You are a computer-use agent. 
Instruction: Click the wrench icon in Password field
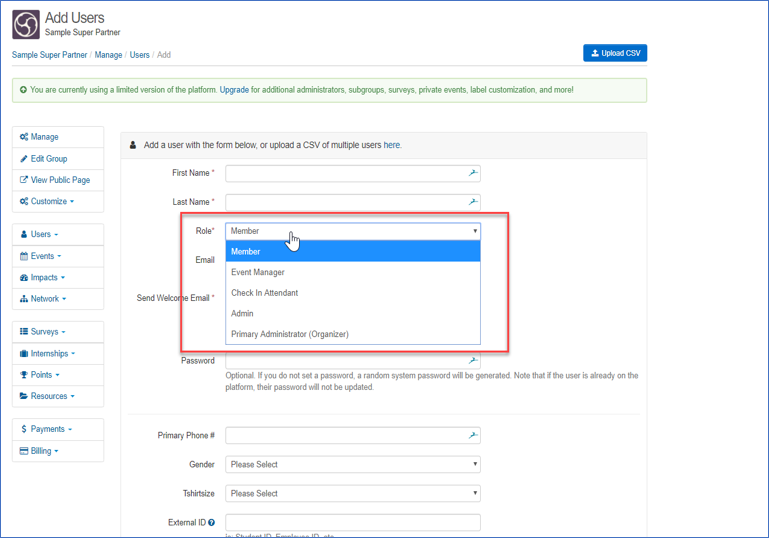473,360
